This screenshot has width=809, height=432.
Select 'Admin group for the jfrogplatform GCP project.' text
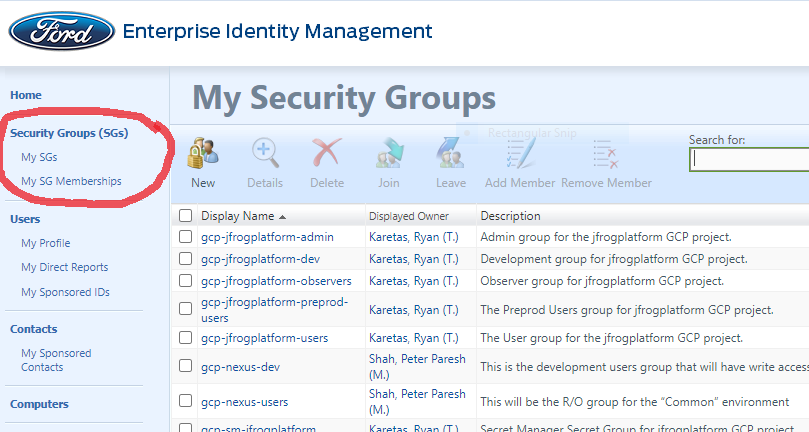coord(606,237)
